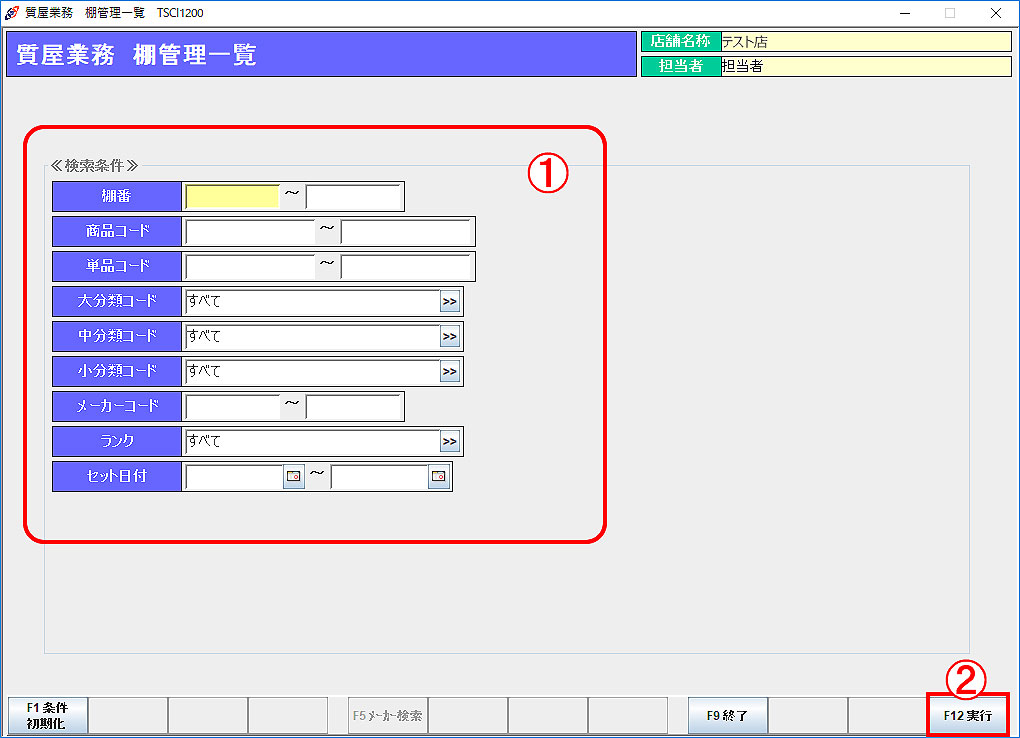Viewport: 1020px width, 738px height.
Task: Click the 中分類コード field showing すべて
Action: (312, 336)
